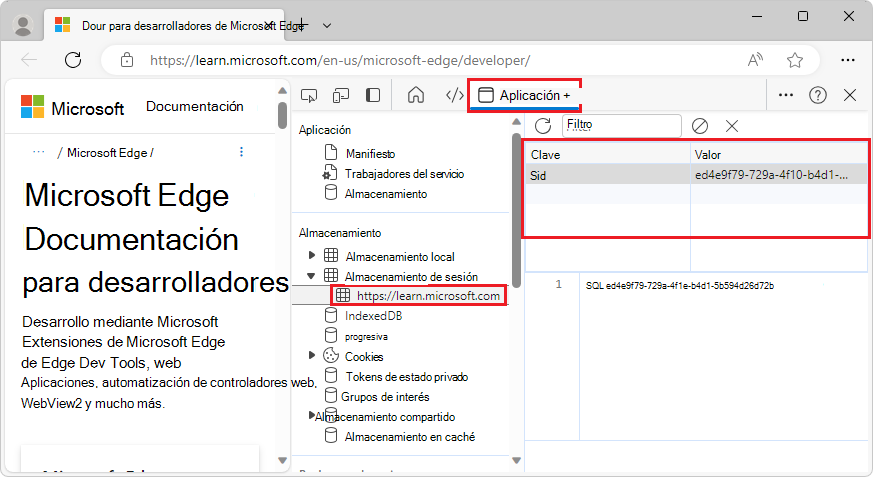Collapse Almacenamiento de sesión tree arrow

311,275
